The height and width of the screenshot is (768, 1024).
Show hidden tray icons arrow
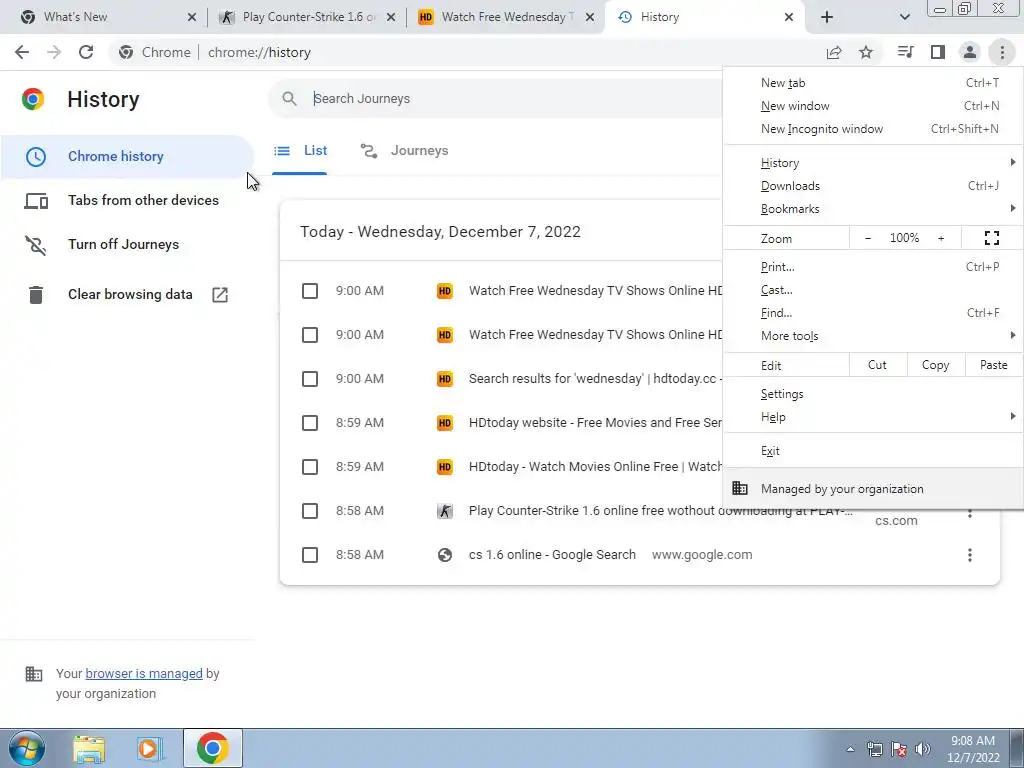(x=850, y=749)
